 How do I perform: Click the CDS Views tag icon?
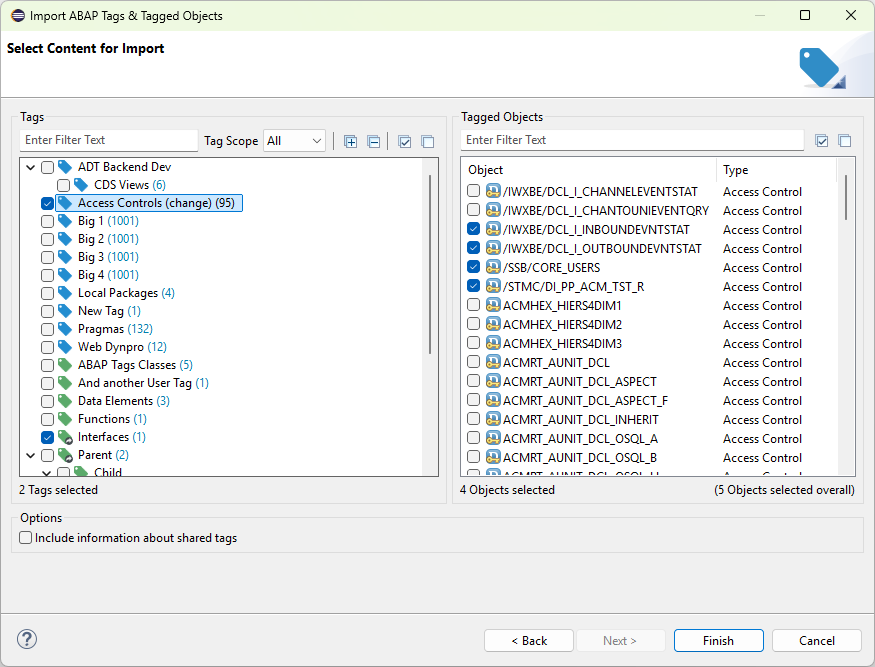click(81, 185)
